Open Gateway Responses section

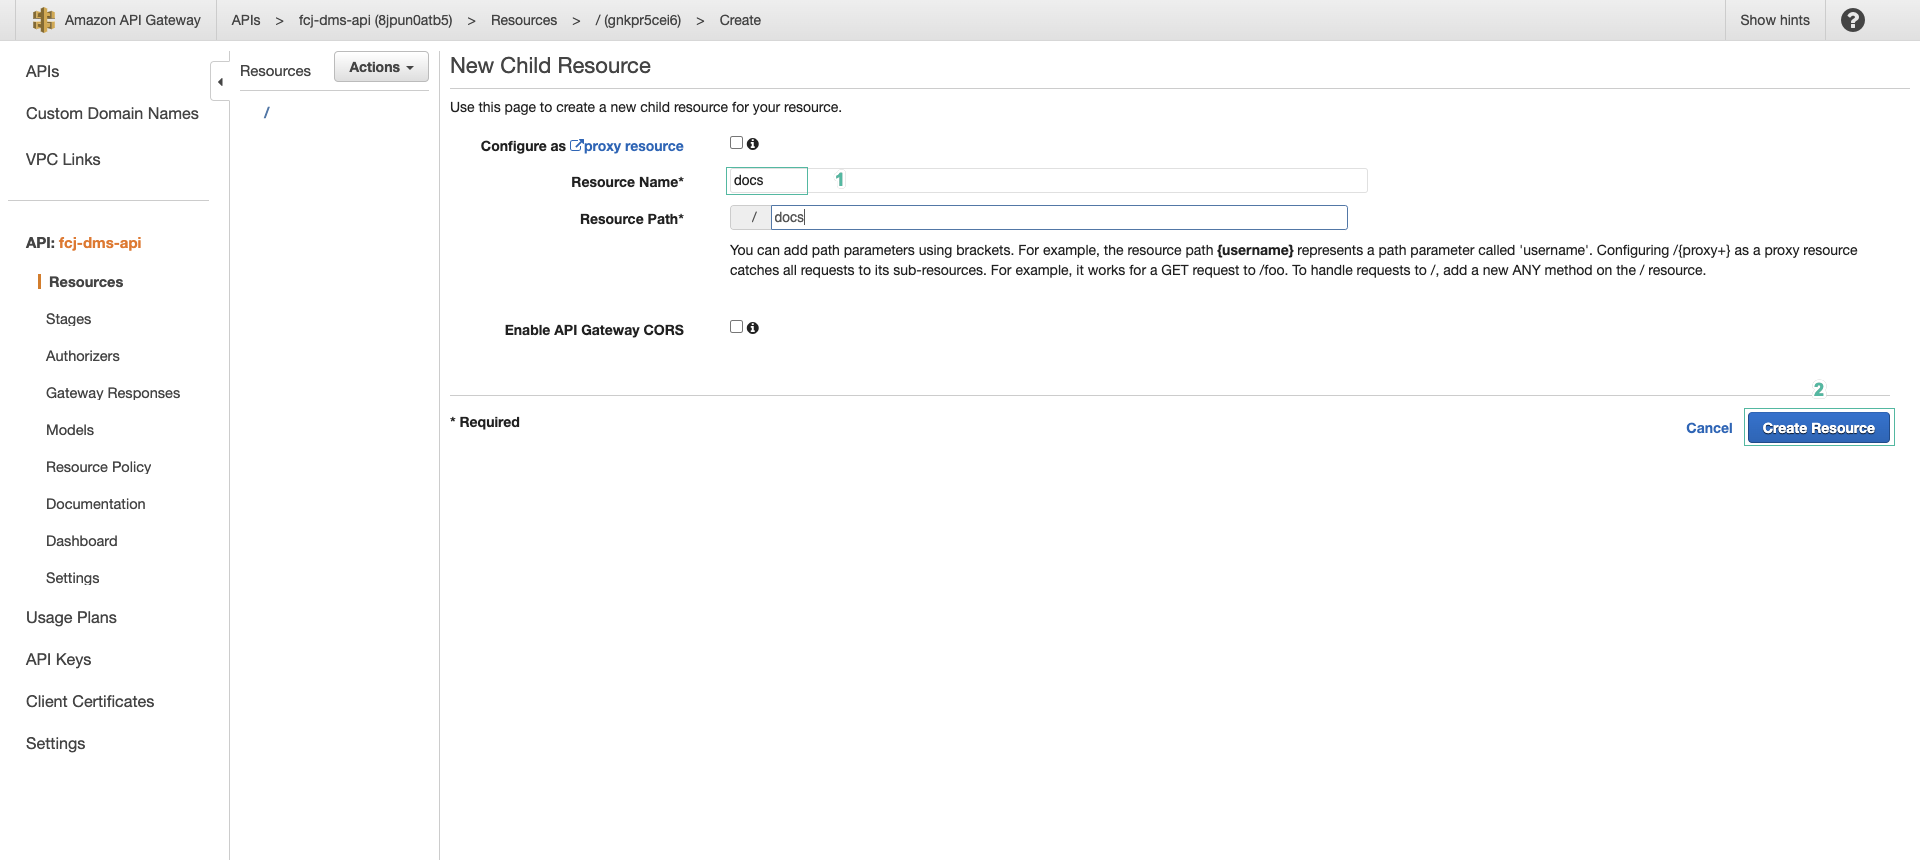113,393
